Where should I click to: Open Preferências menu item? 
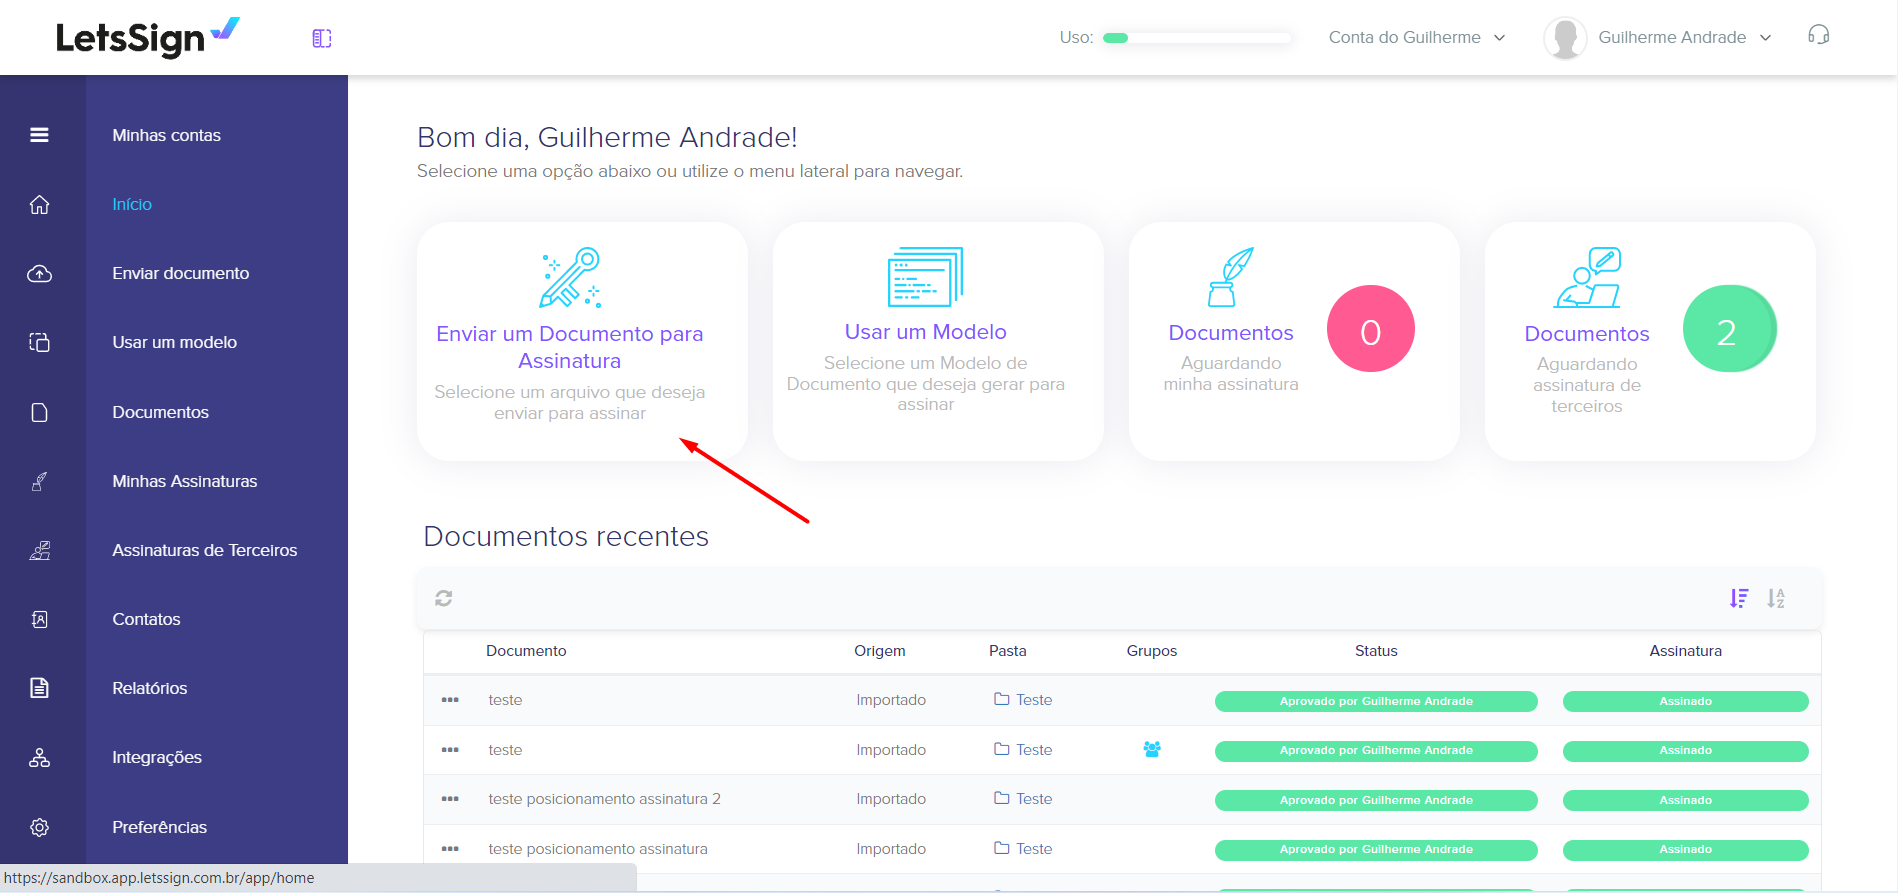point(160,827)
